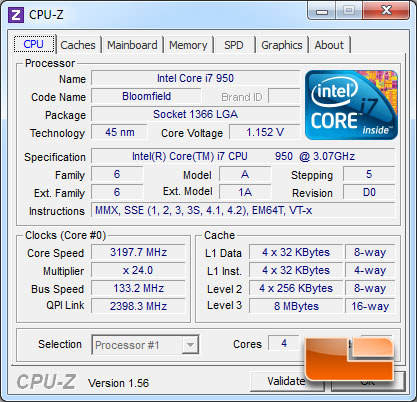Click the Specification text field
The height and width of the screenshot is (402, 417).
pos(243,156)
